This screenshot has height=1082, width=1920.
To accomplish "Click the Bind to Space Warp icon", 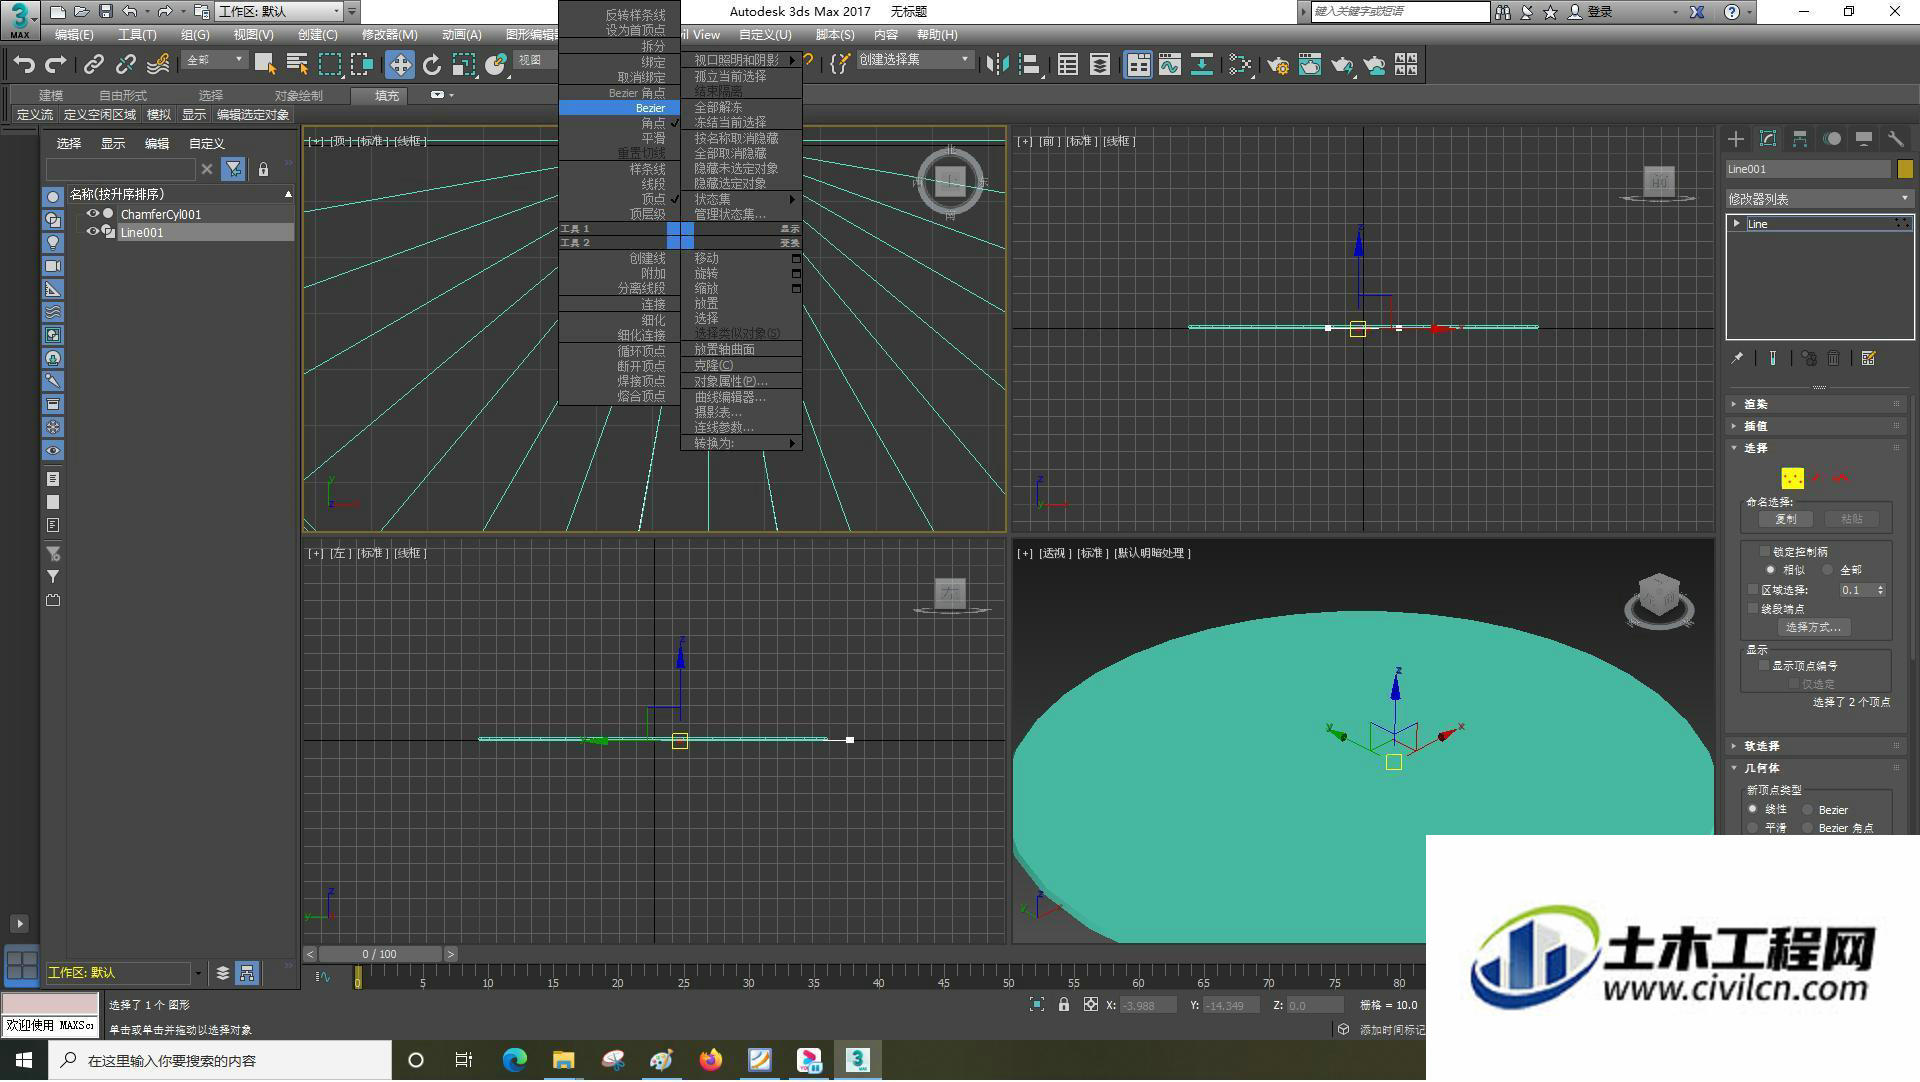I will click(x=158, y=65).
